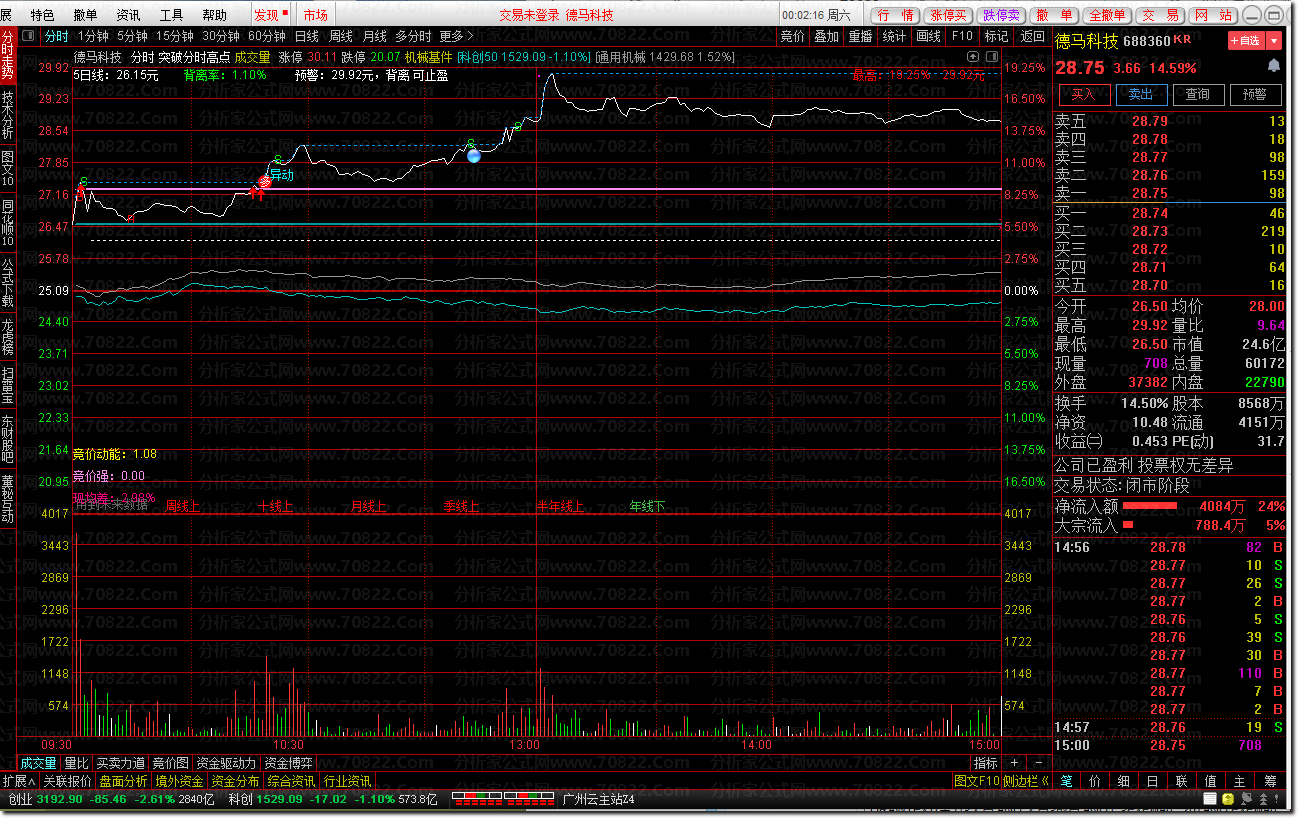Open the 指标 indicator selector
The height and width of the screenshot is (819, 1300).
point(985,763)
